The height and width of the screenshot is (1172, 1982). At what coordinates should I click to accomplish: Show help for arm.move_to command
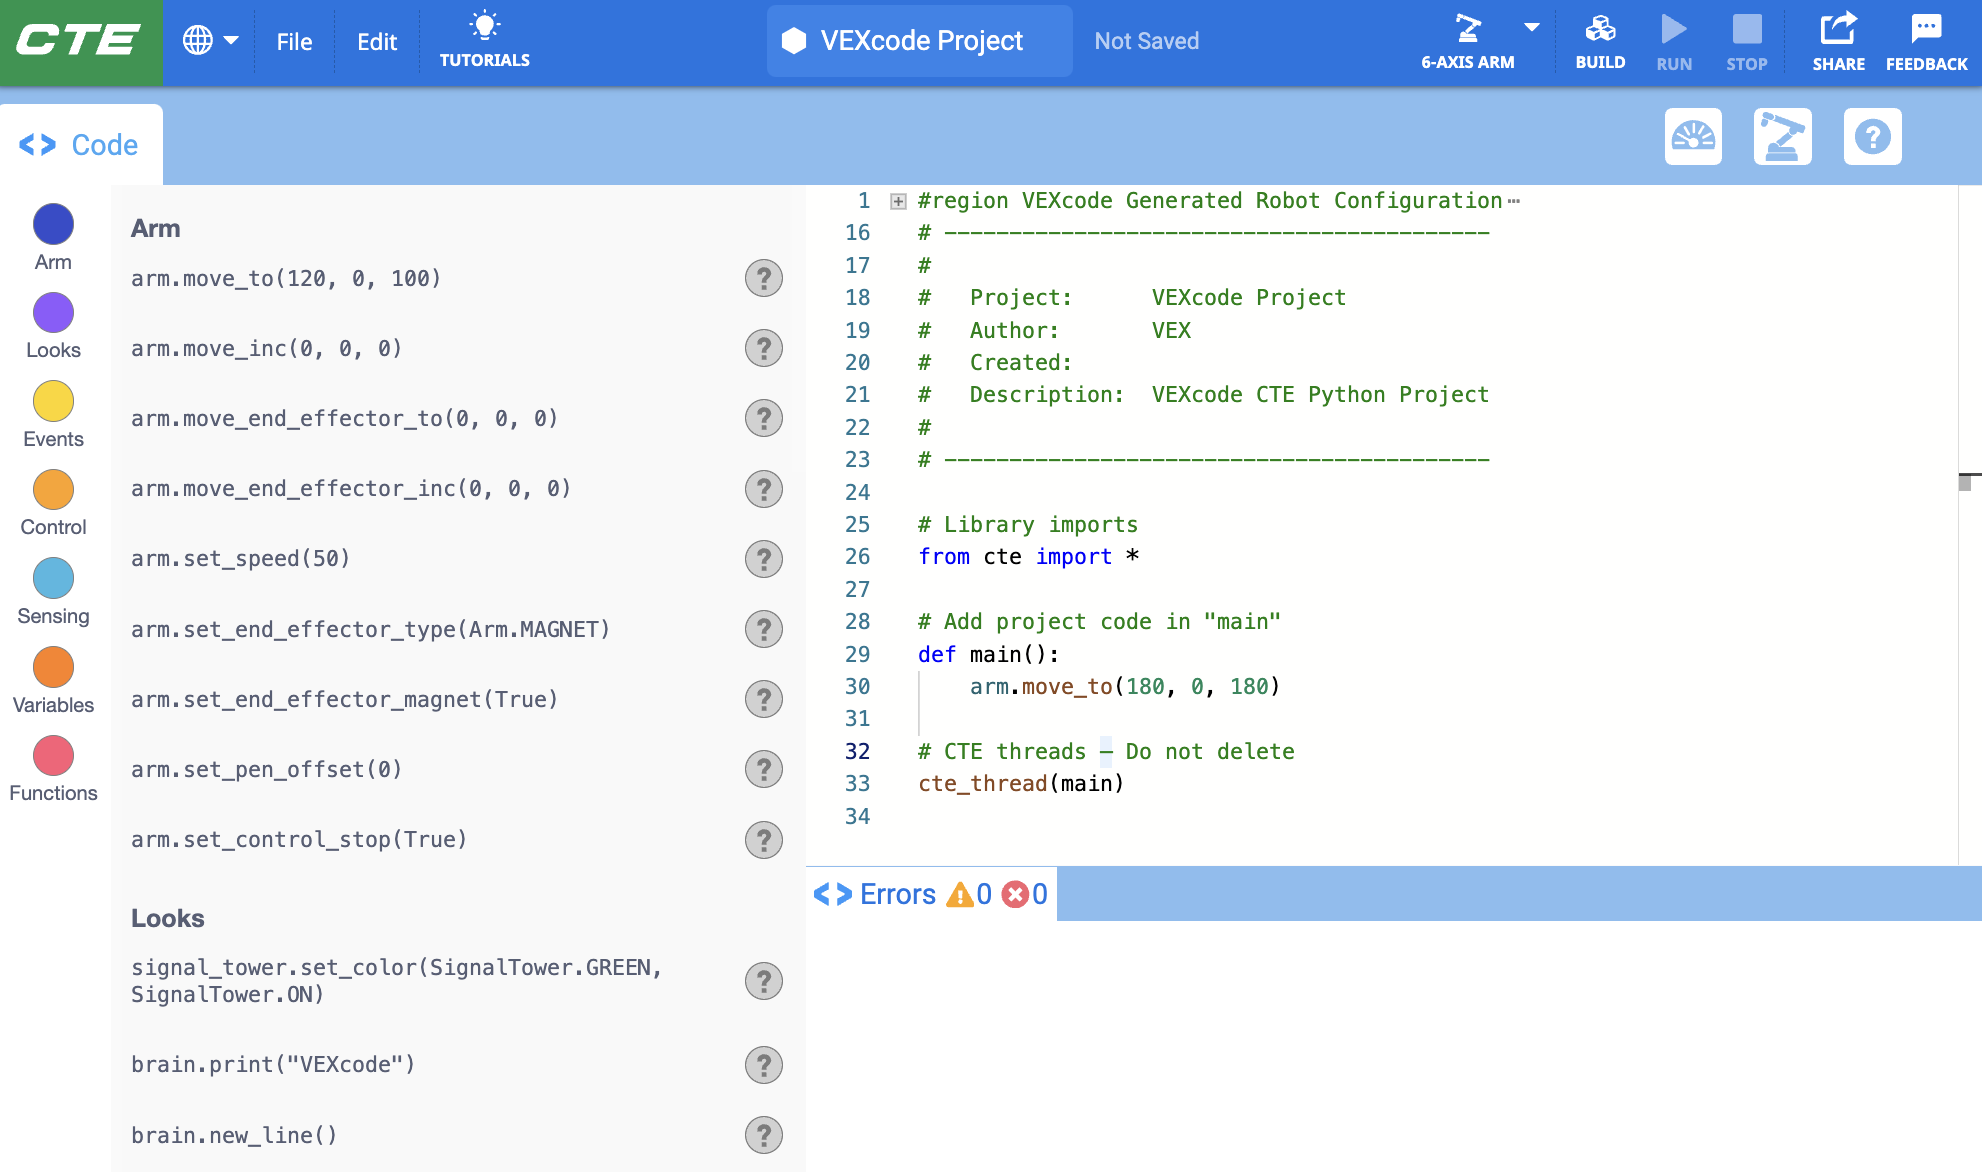[764, 279]
